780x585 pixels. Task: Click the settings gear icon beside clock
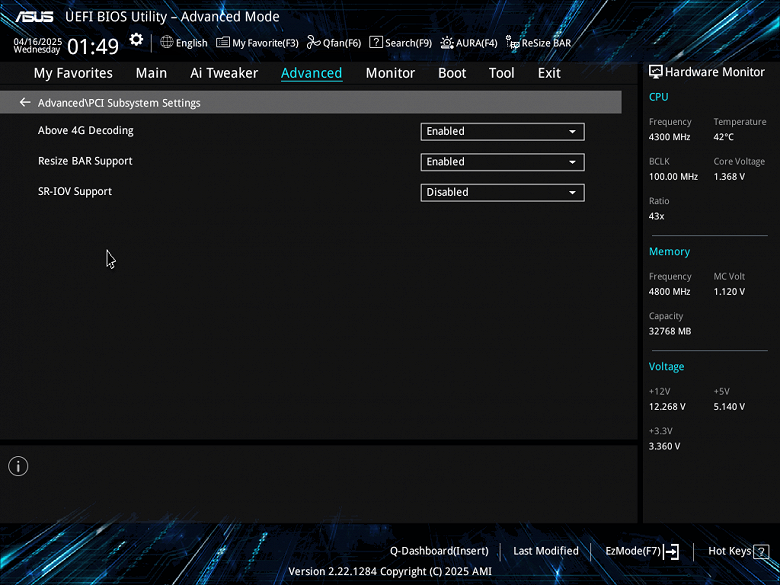pyautogui.click(x=136, y=40)
